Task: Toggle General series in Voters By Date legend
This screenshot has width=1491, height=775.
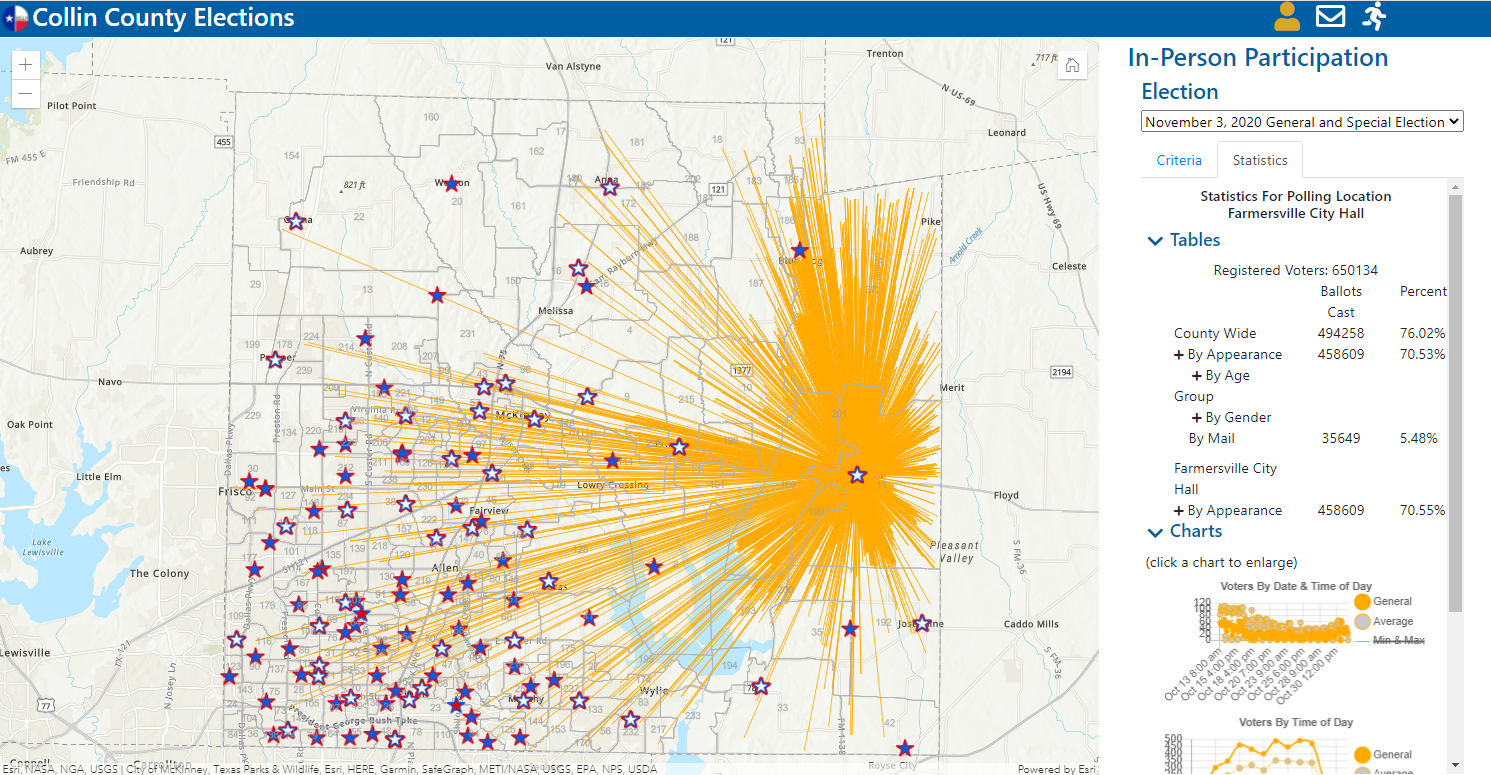Action: pos(1382,602)
